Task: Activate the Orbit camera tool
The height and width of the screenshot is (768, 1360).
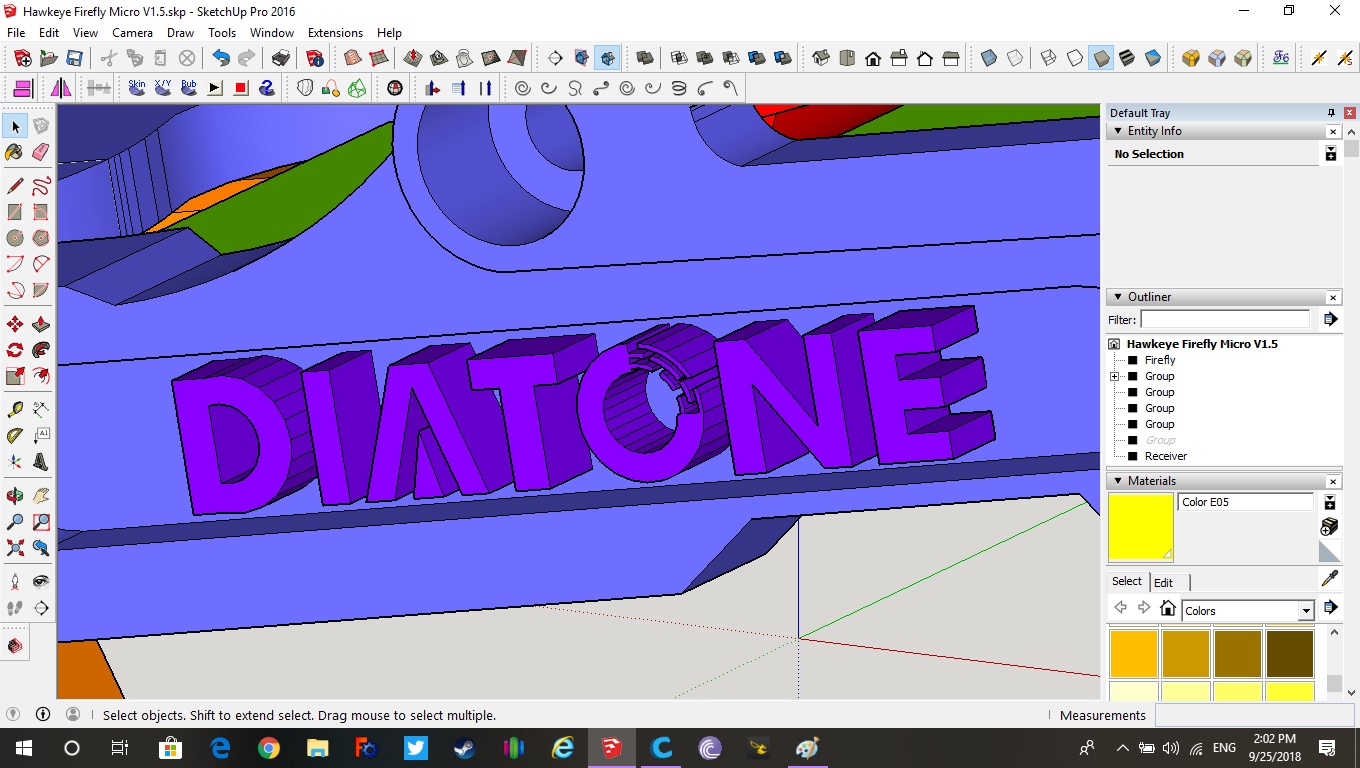Action: pos(14,495)
